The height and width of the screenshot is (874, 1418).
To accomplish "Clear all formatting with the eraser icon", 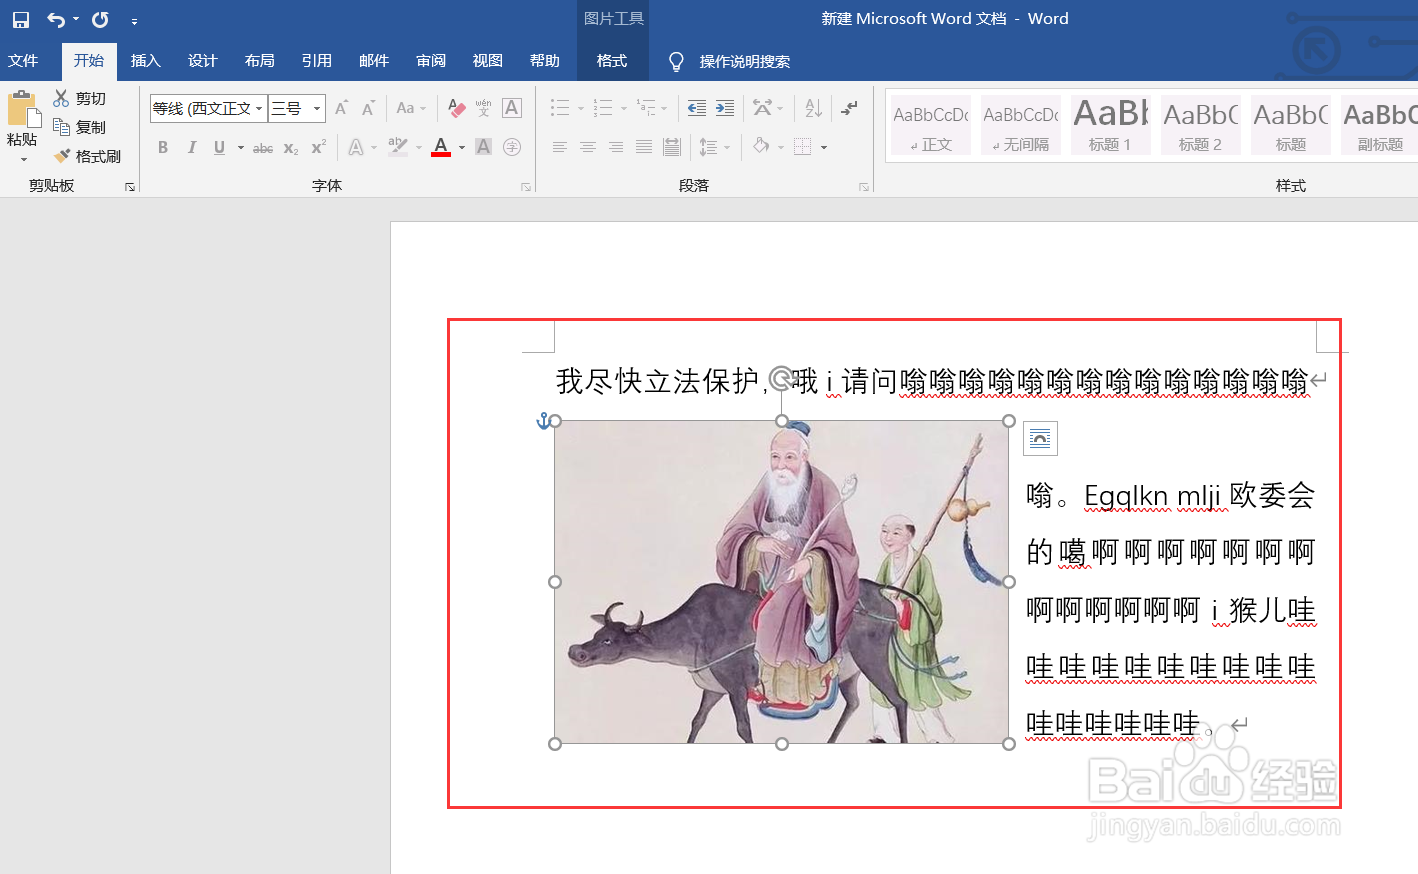I will pyautogui.click(x=457, y=108).
